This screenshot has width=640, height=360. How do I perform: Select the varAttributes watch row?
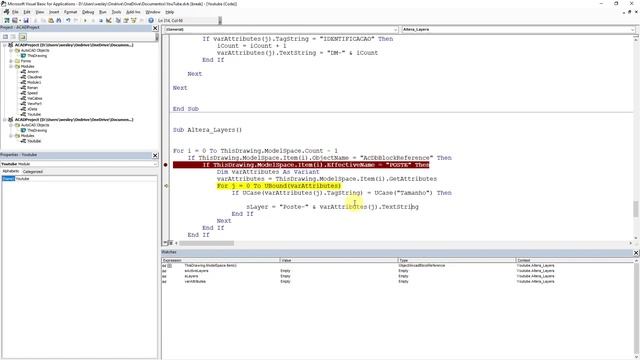398,282
